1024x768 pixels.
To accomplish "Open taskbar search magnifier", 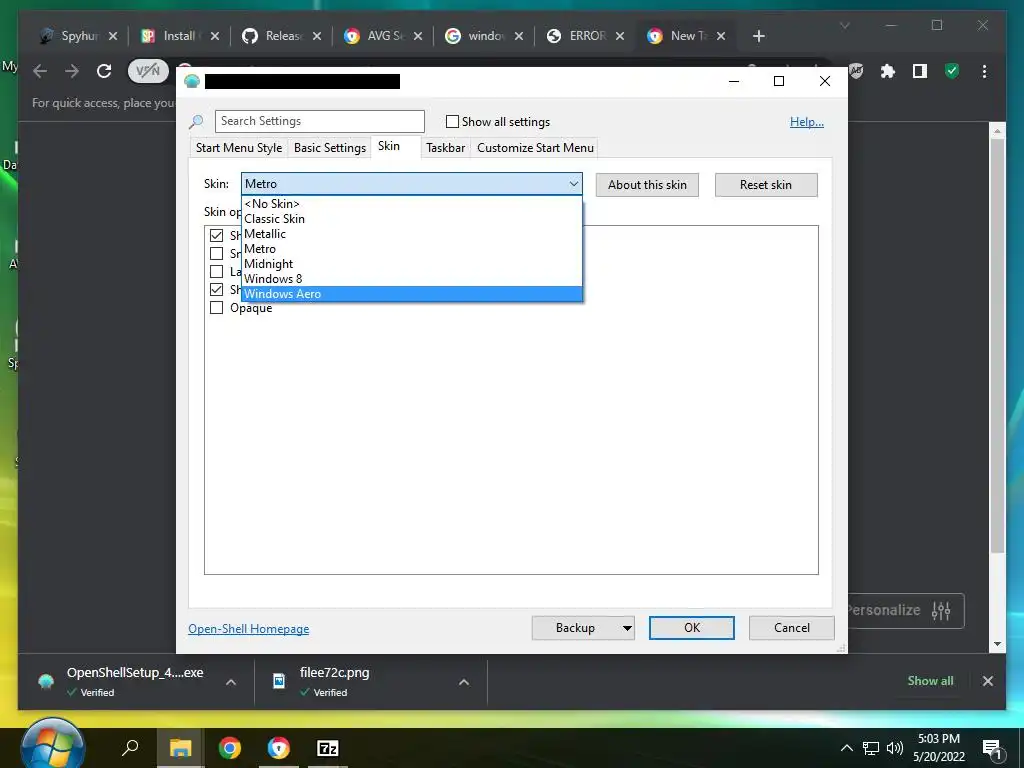I will (130, 747).
